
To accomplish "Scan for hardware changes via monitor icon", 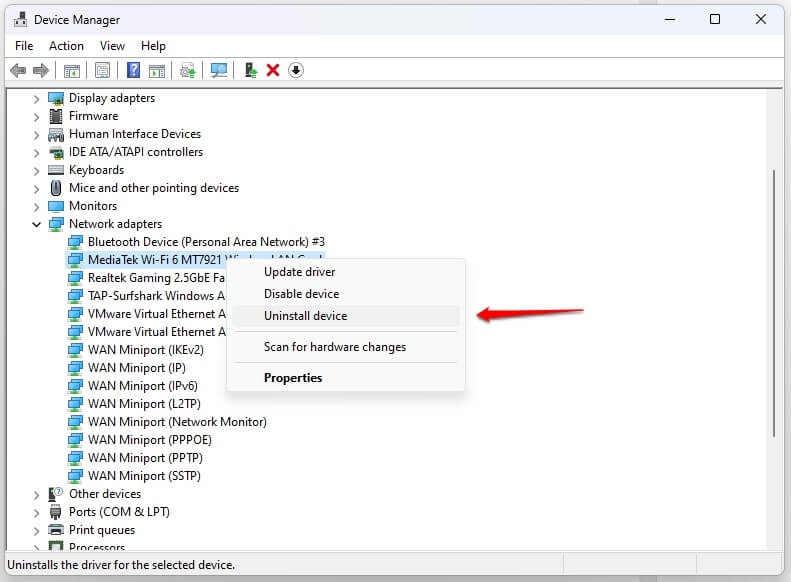I will click(x=219, y=70).
